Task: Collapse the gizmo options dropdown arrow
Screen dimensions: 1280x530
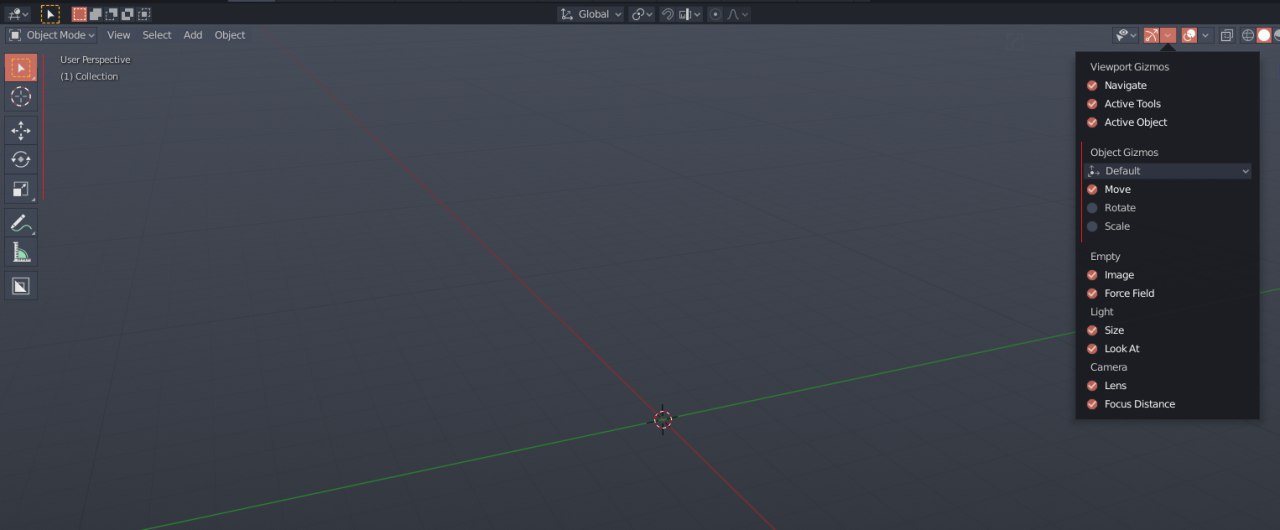Action: pyautogui.click(x=1168, y=35)
